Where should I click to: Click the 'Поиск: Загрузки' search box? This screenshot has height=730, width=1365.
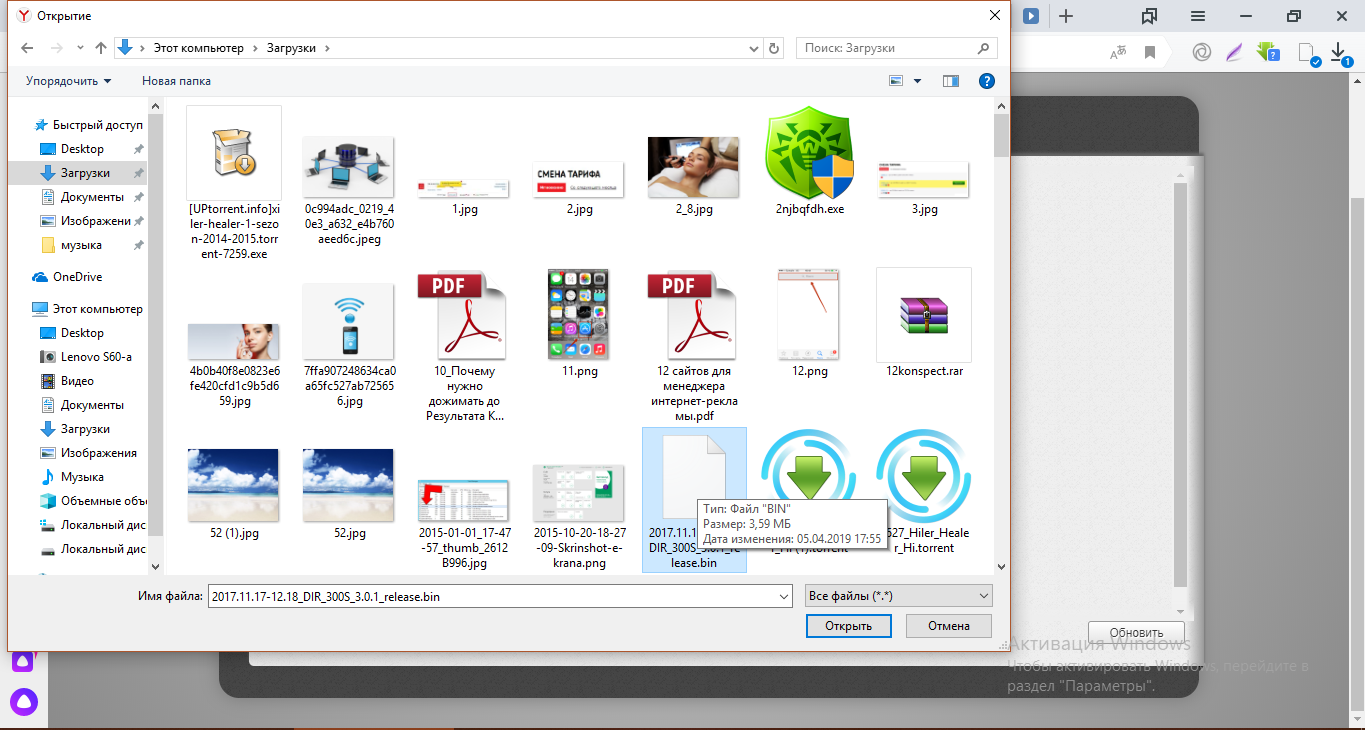tap(897, 48)
